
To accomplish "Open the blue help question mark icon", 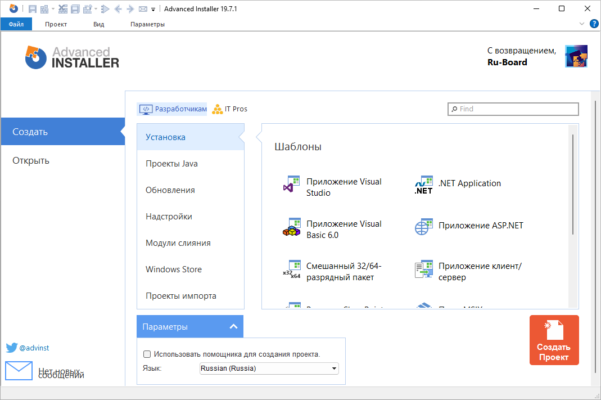I will (594, 24).
